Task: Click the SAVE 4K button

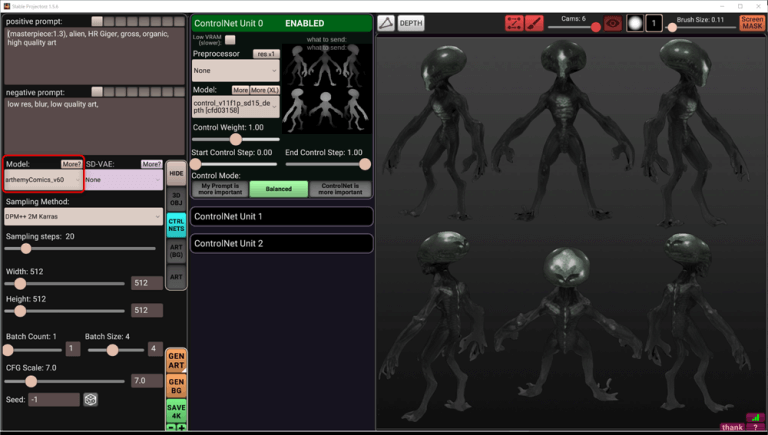Action: click(176, 411)
